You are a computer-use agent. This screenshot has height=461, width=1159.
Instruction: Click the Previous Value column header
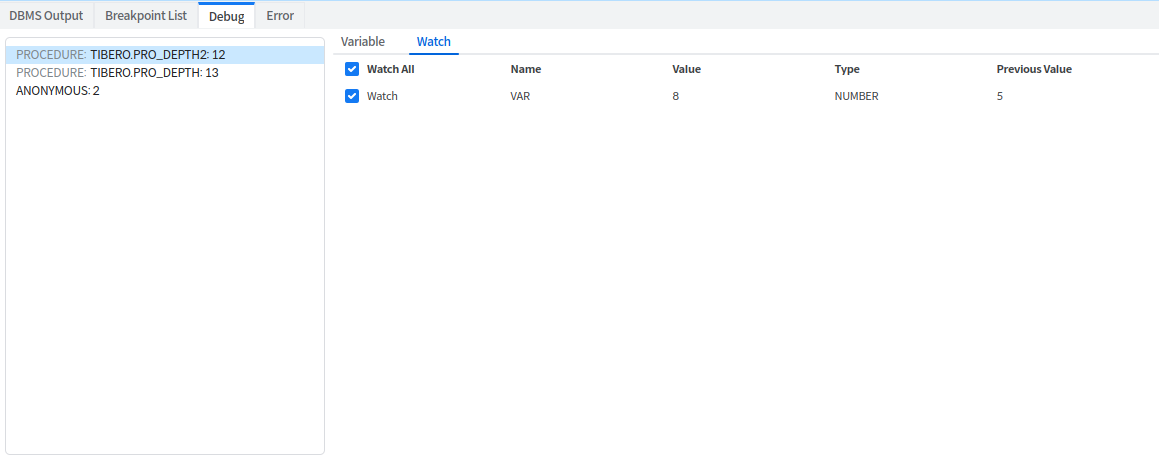(x=1034, y=69)
